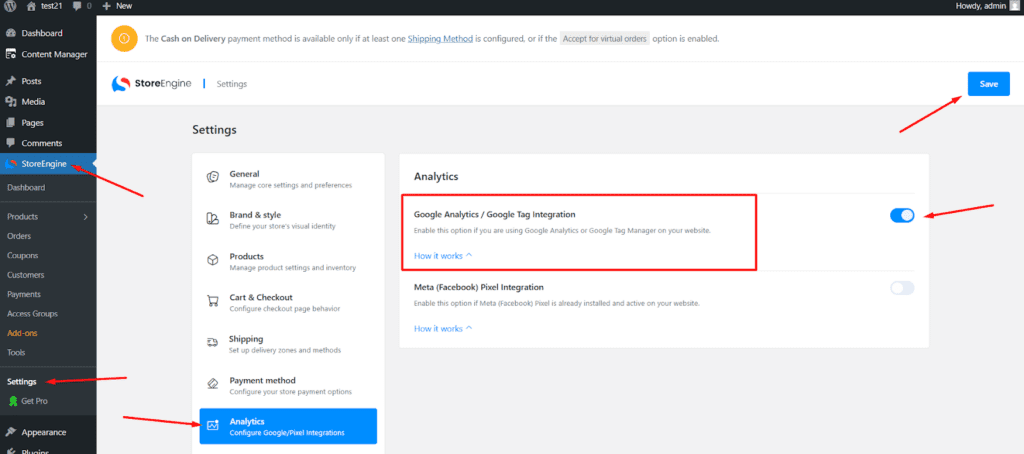1024x454 pixels.
Task: Click the Settings breadcrumb text
Action: pyautogui.click(x=232, y=84)
